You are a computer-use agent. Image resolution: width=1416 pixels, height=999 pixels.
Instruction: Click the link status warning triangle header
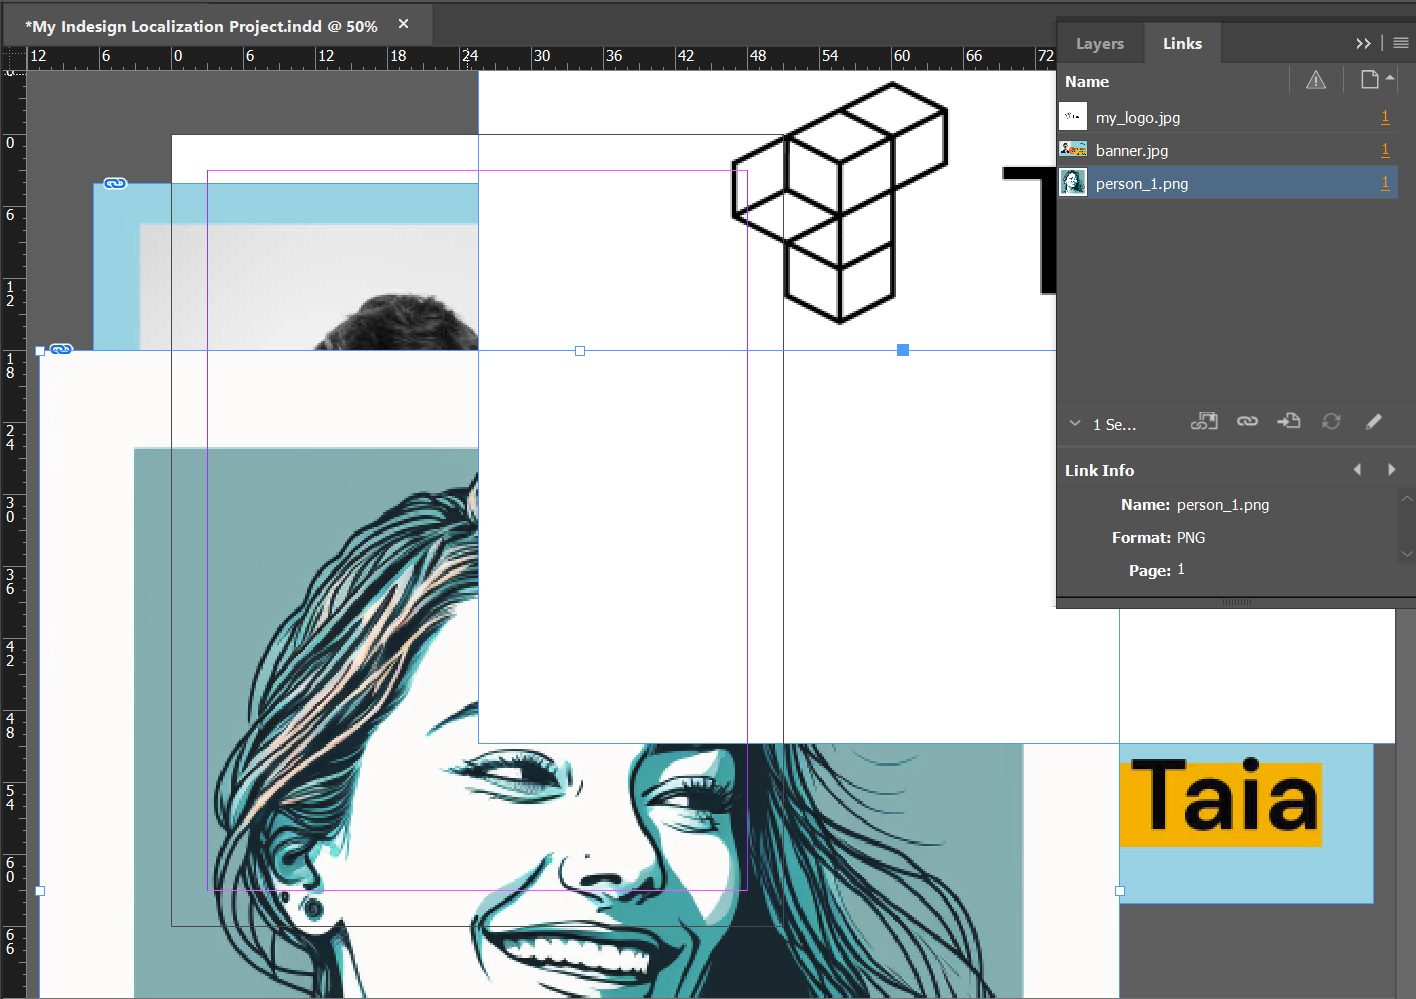click(x=1315, y=80)
